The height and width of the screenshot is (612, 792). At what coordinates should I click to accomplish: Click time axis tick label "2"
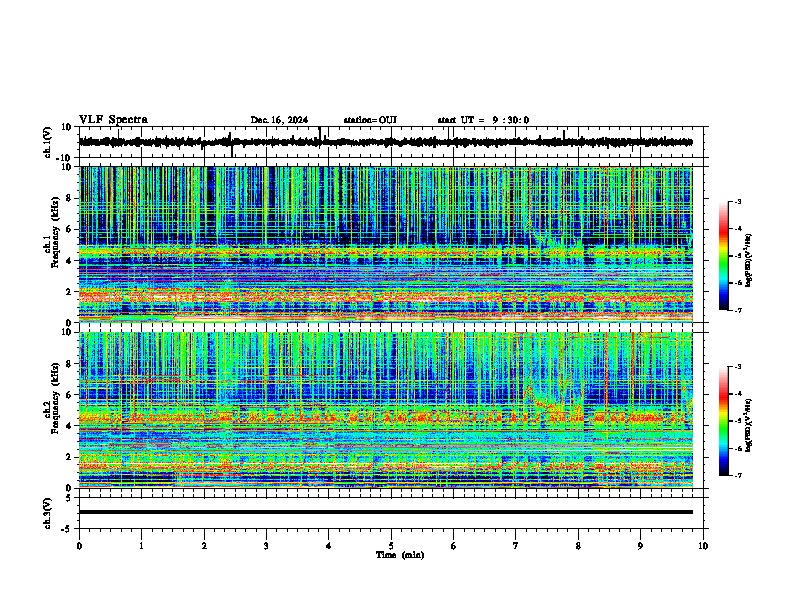[x=204, y=546]
